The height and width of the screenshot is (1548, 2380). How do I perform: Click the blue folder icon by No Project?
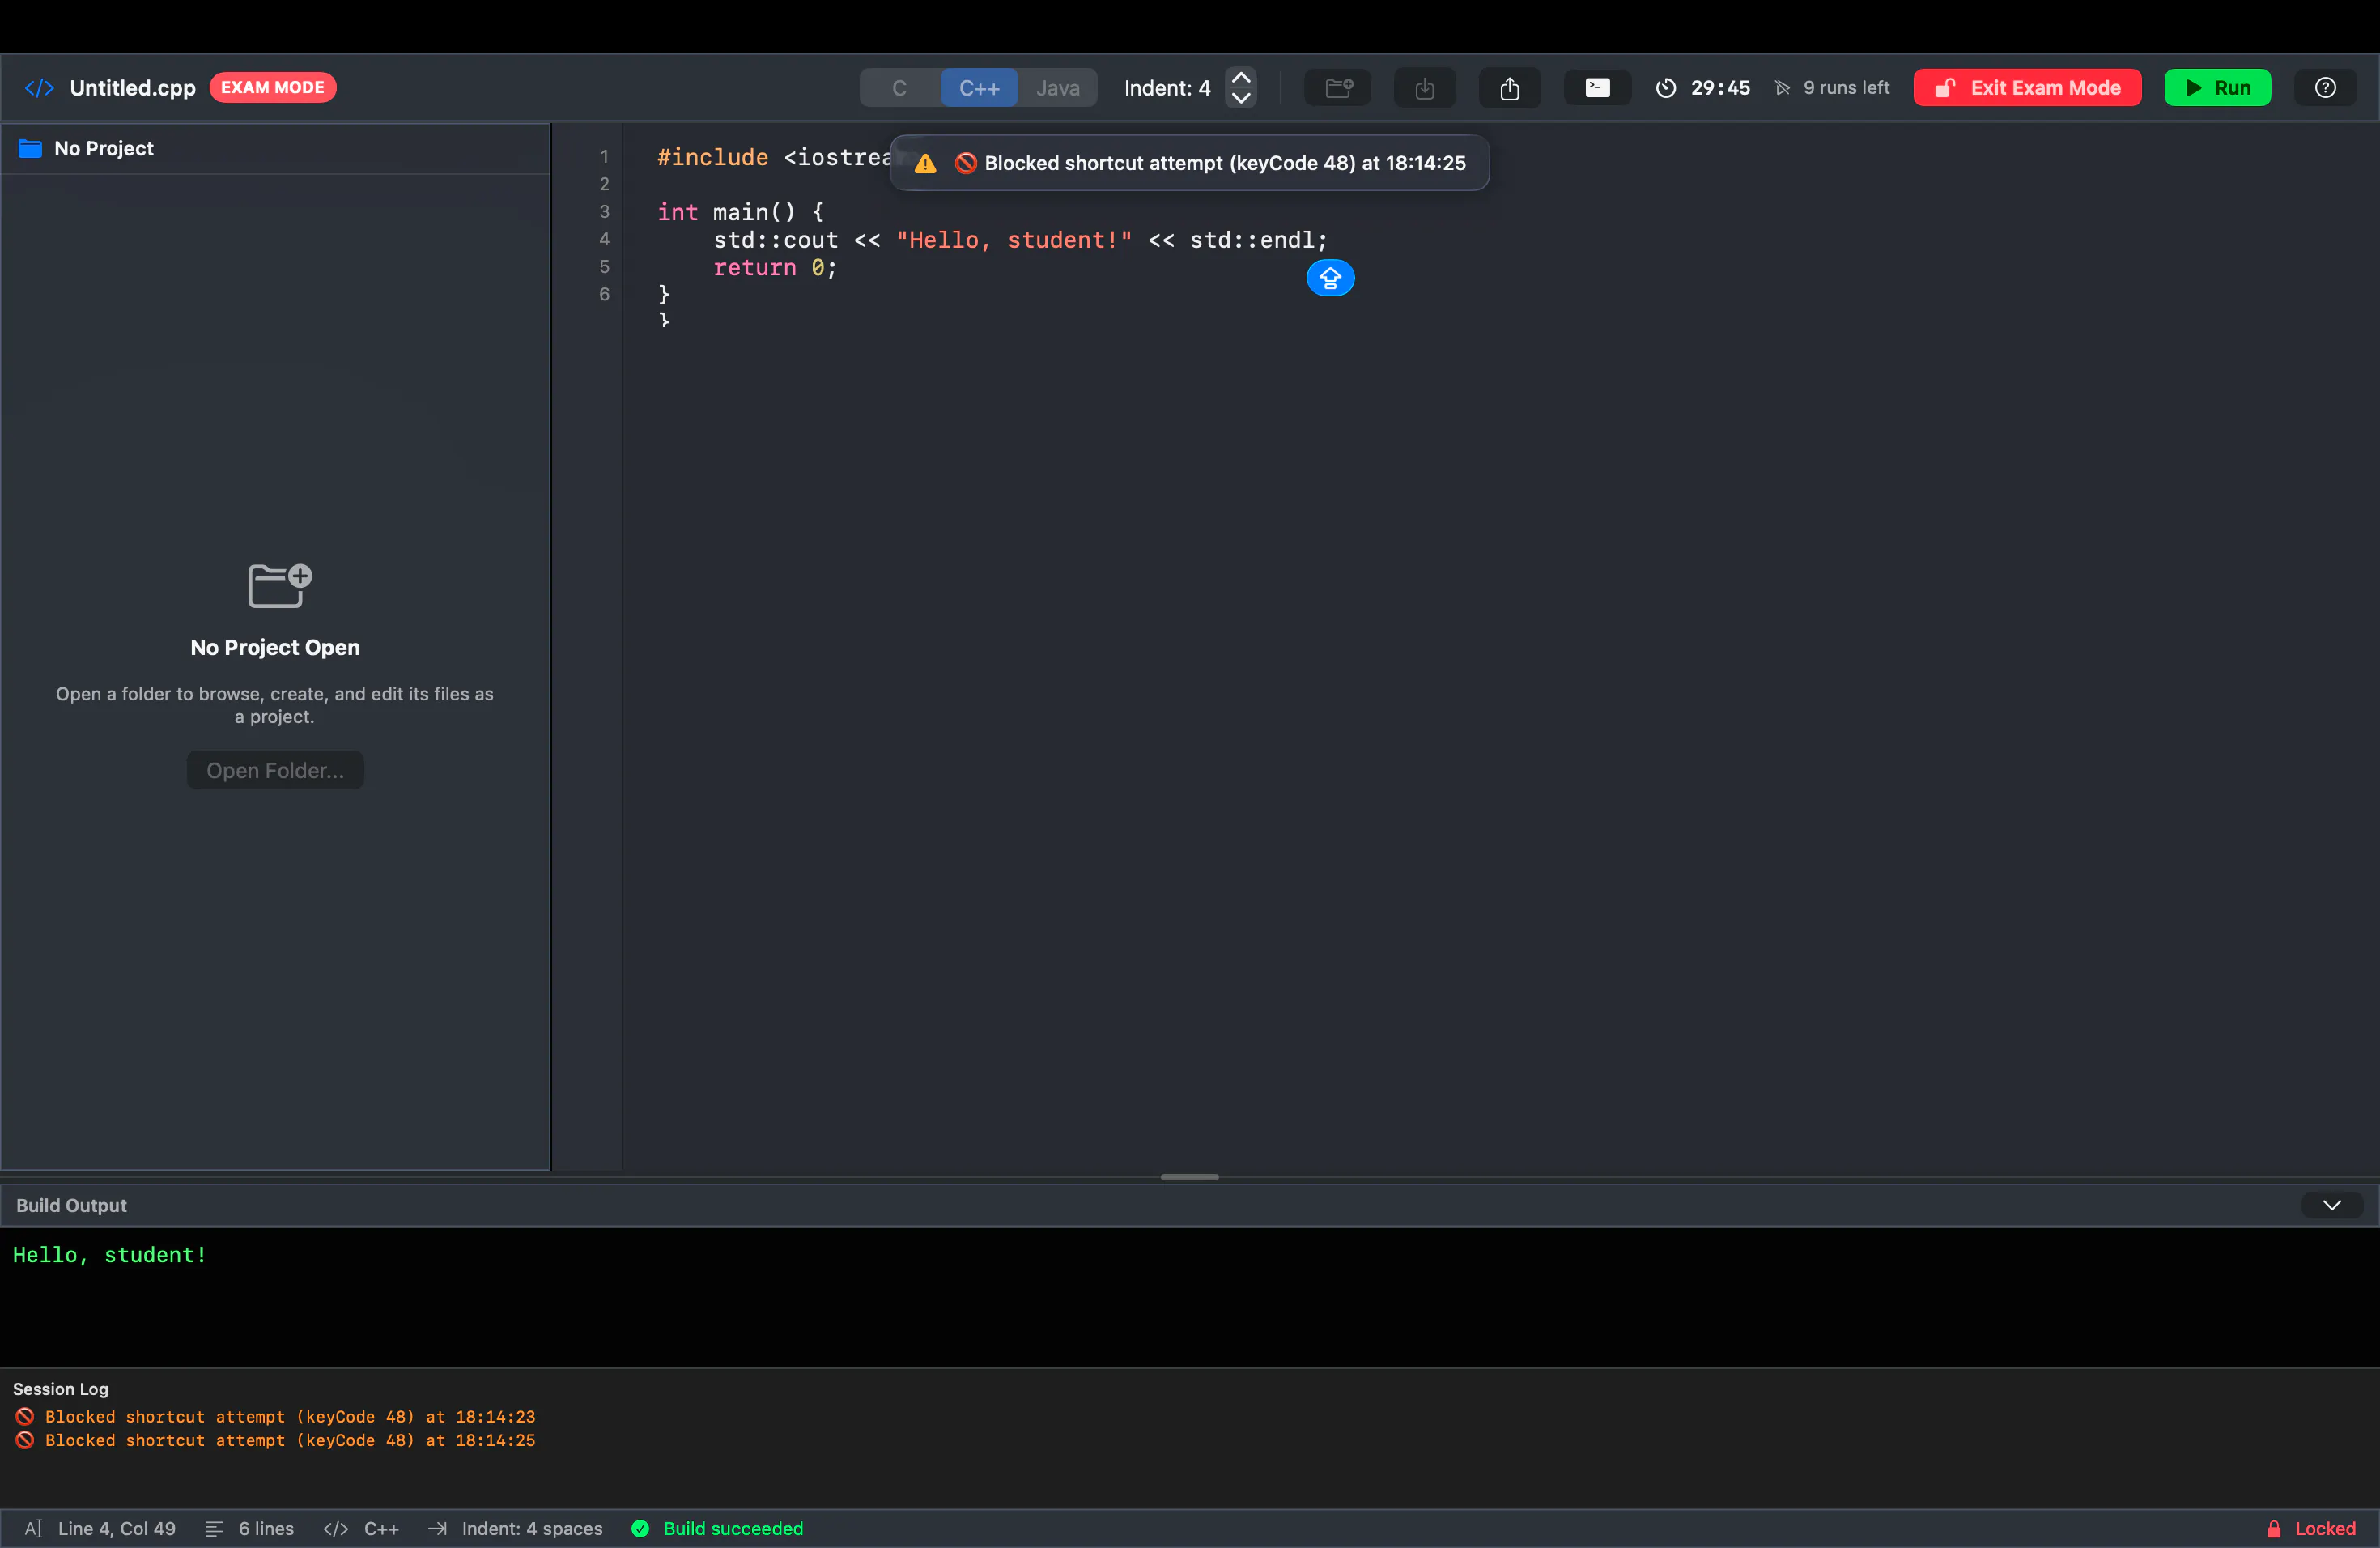tap(31, 149)
